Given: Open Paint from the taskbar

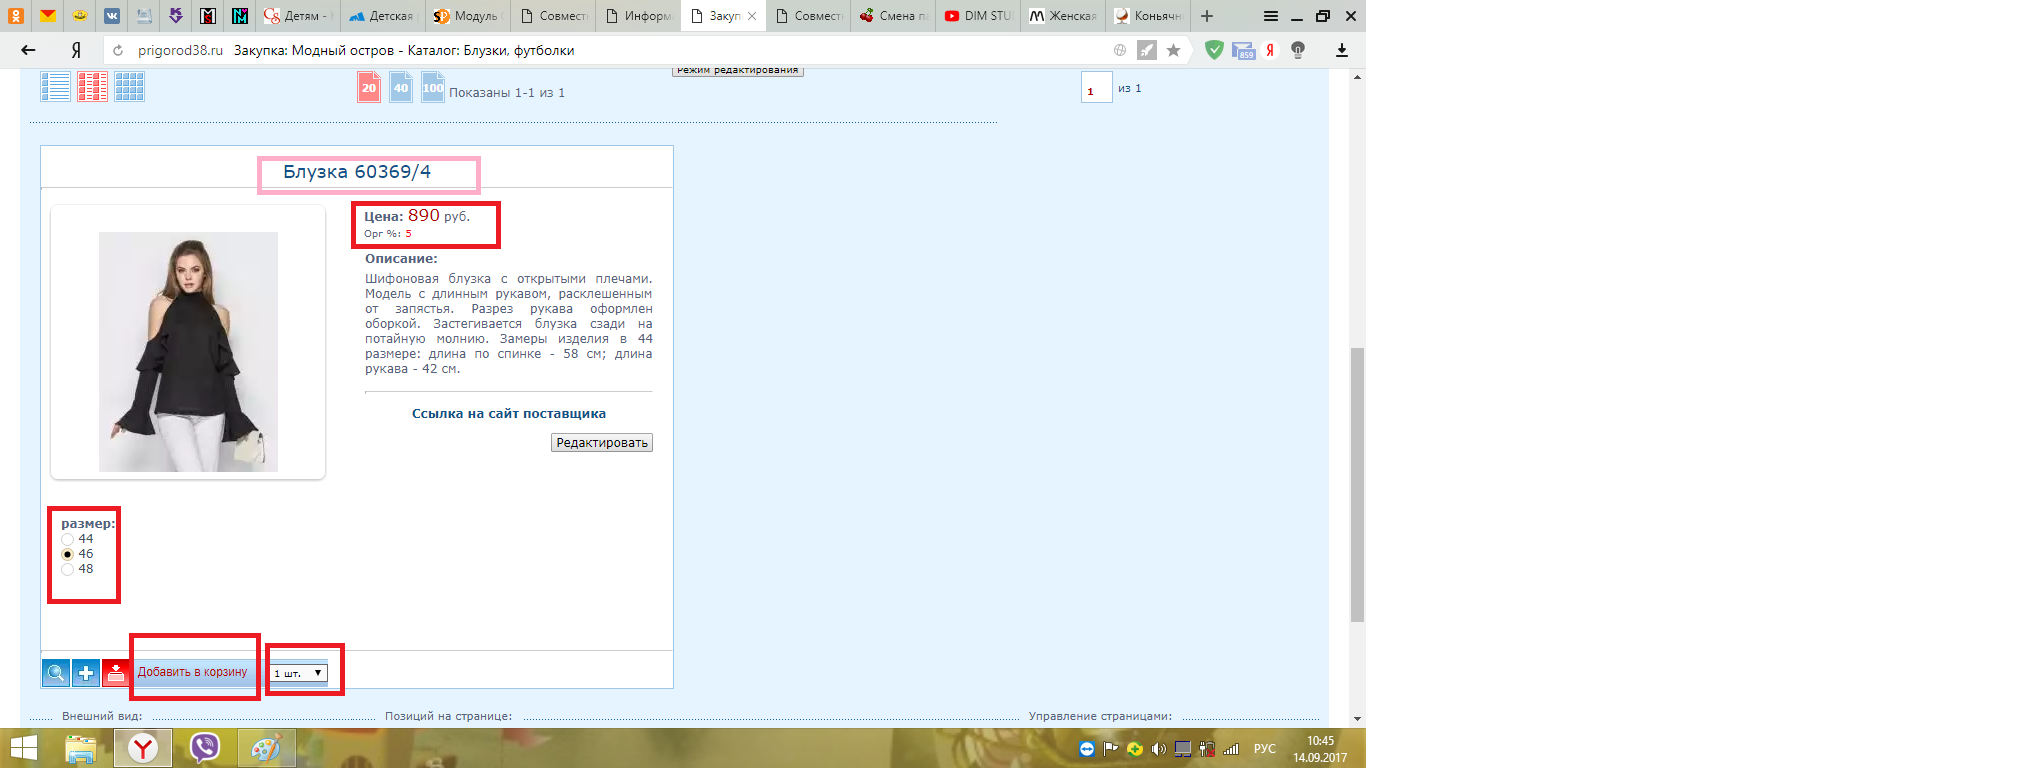Looking at the screenshot, I should coord(266,748).
